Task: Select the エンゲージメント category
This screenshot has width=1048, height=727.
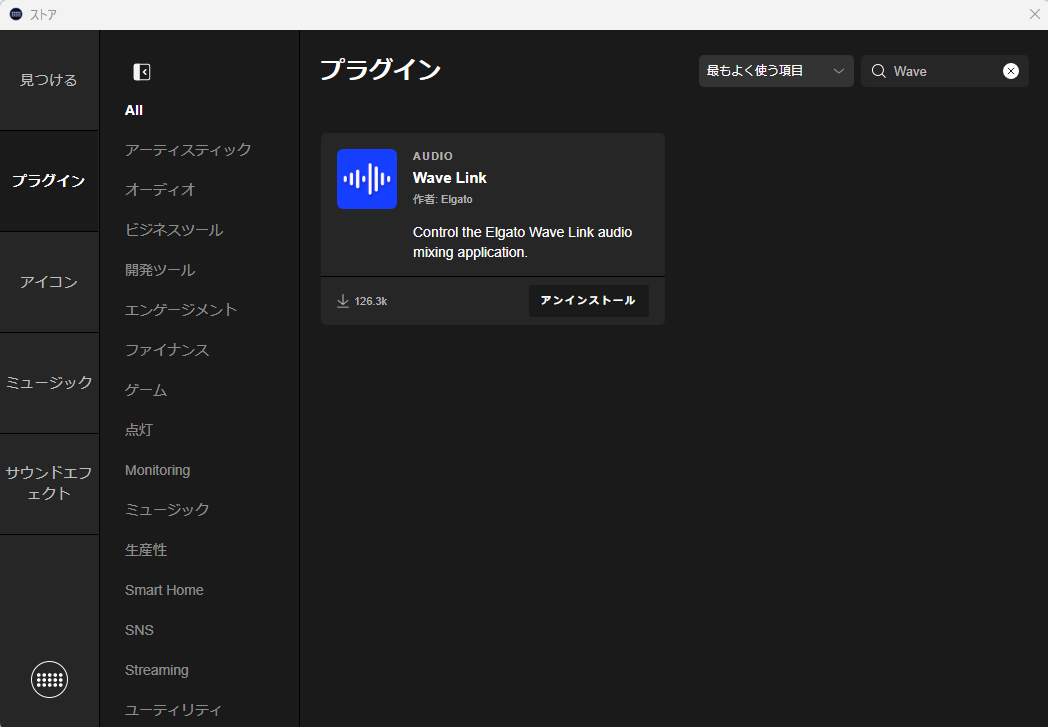Action: [180, 310]
